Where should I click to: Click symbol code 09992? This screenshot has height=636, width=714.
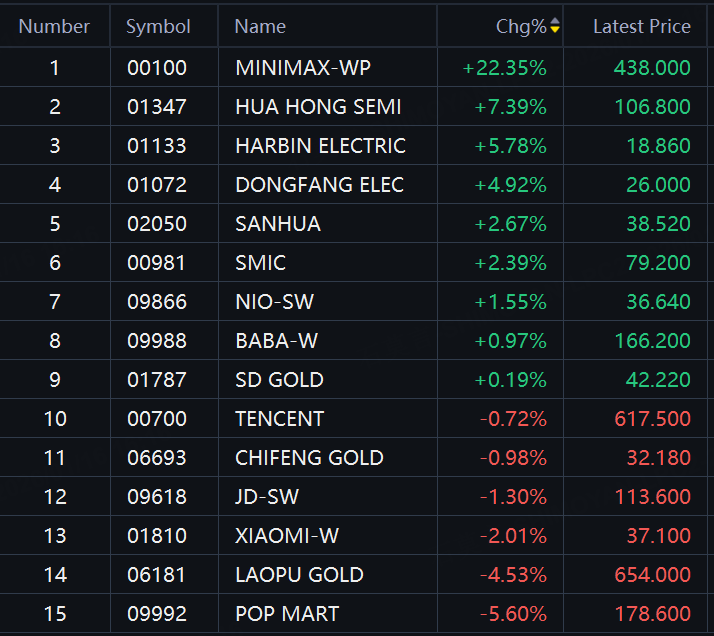point(157,614)
